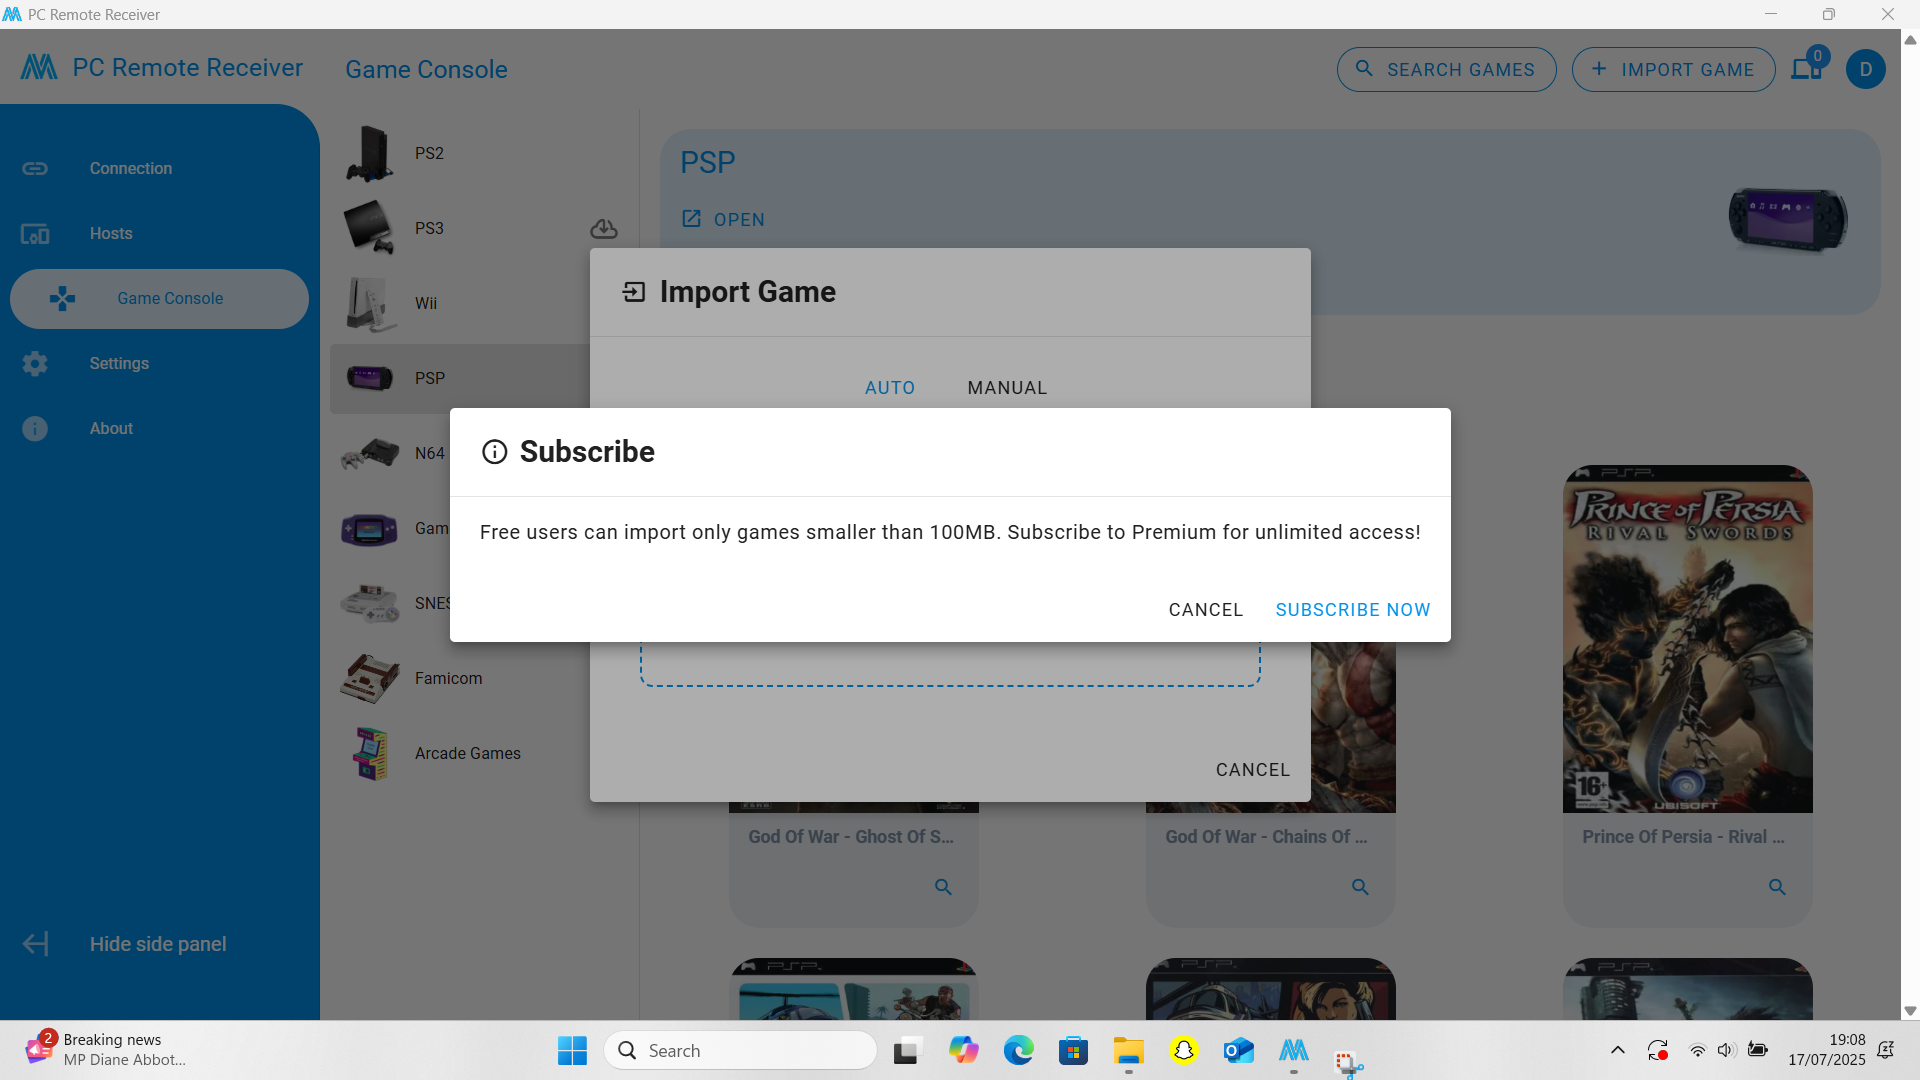Select the Auto import tab
The image size is (1920, 1080).
click(889, 388)
